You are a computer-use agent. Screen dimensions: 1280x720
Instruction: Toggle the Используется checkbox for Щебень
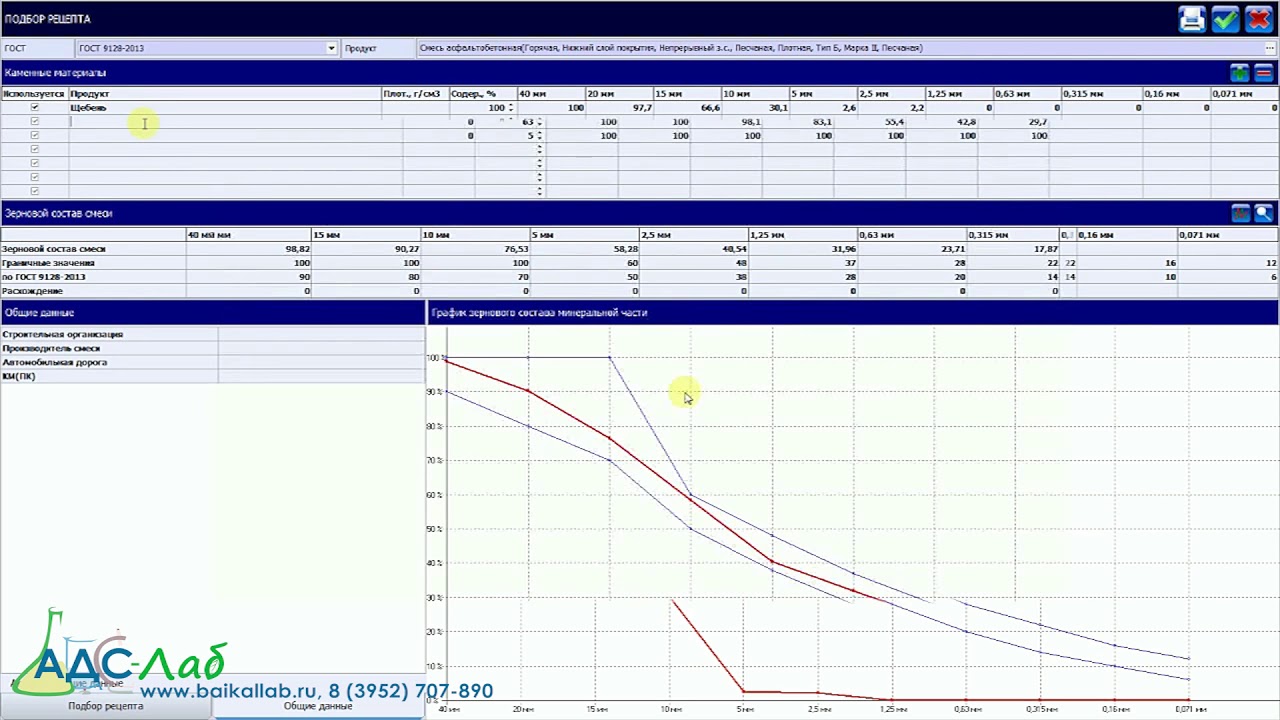(35, 107)
